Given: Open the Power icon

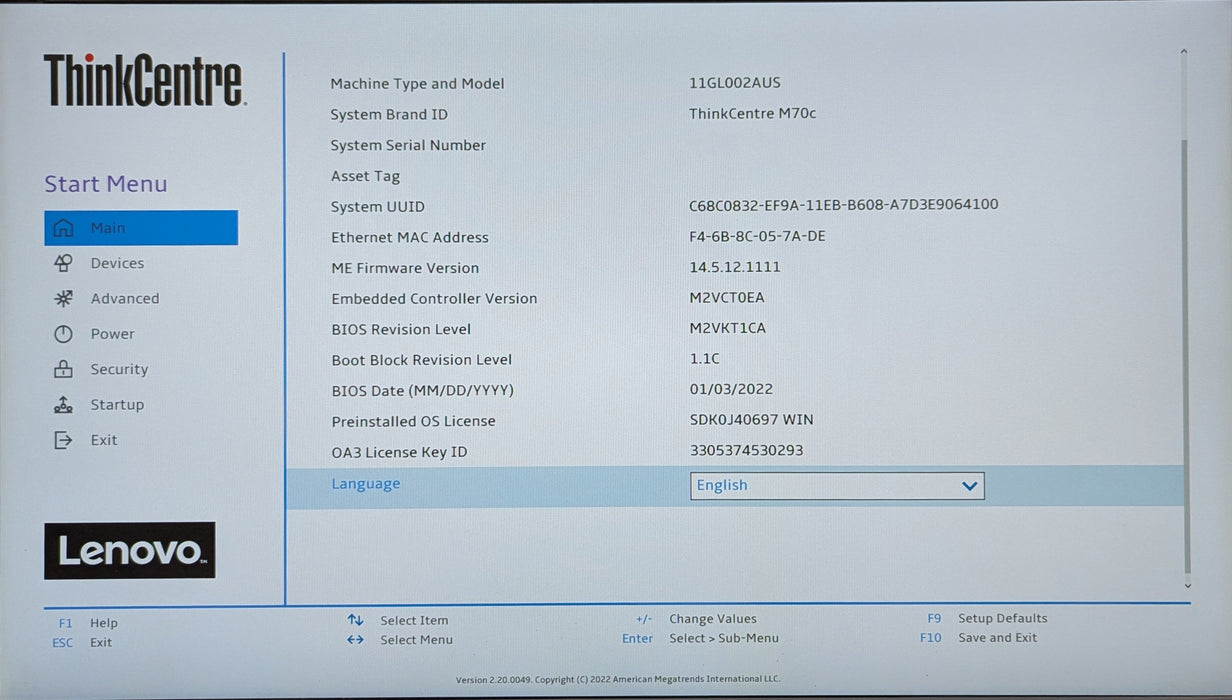Looking at the screenshot, I should (x=63, y=334).
